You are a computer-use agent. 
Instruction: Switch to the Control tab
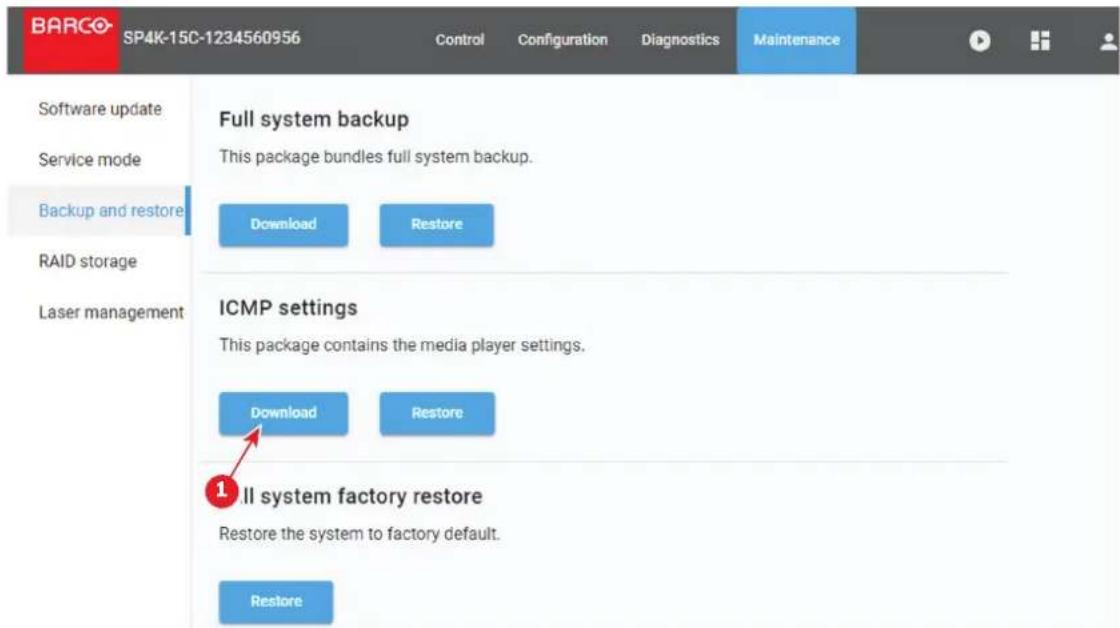coord(459,40)
